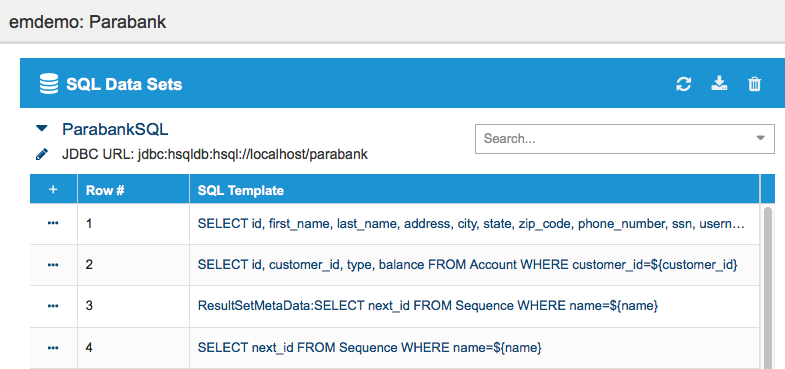Select the SELECT FROM Account SQL template

(468, 265)
